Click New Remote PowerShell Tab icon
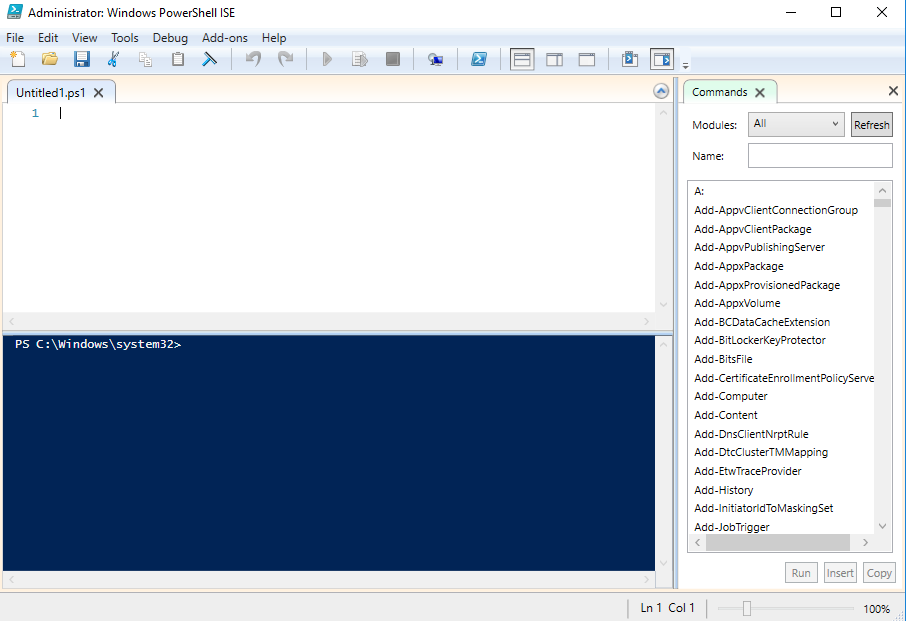906x621 pixels. tap(435, 59)
